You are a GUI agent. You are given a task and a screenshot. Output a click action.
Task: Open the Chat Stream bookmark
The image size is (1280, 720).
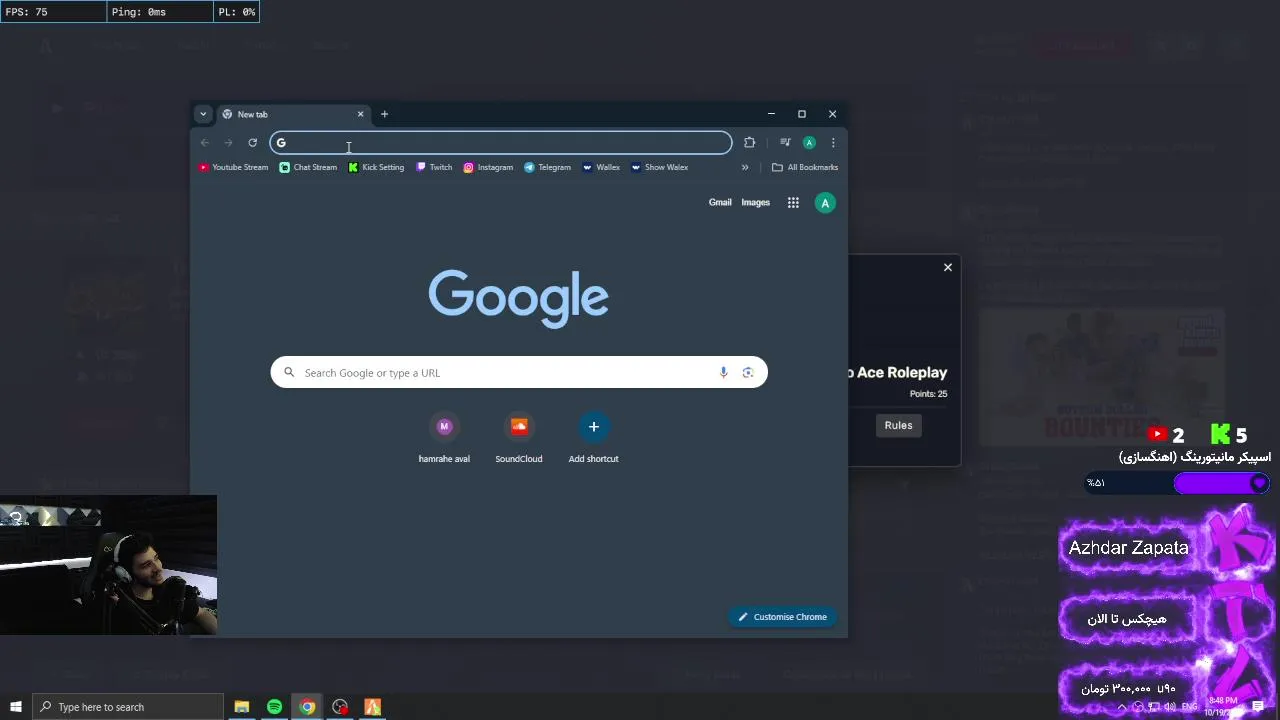(x=308, y=167)
